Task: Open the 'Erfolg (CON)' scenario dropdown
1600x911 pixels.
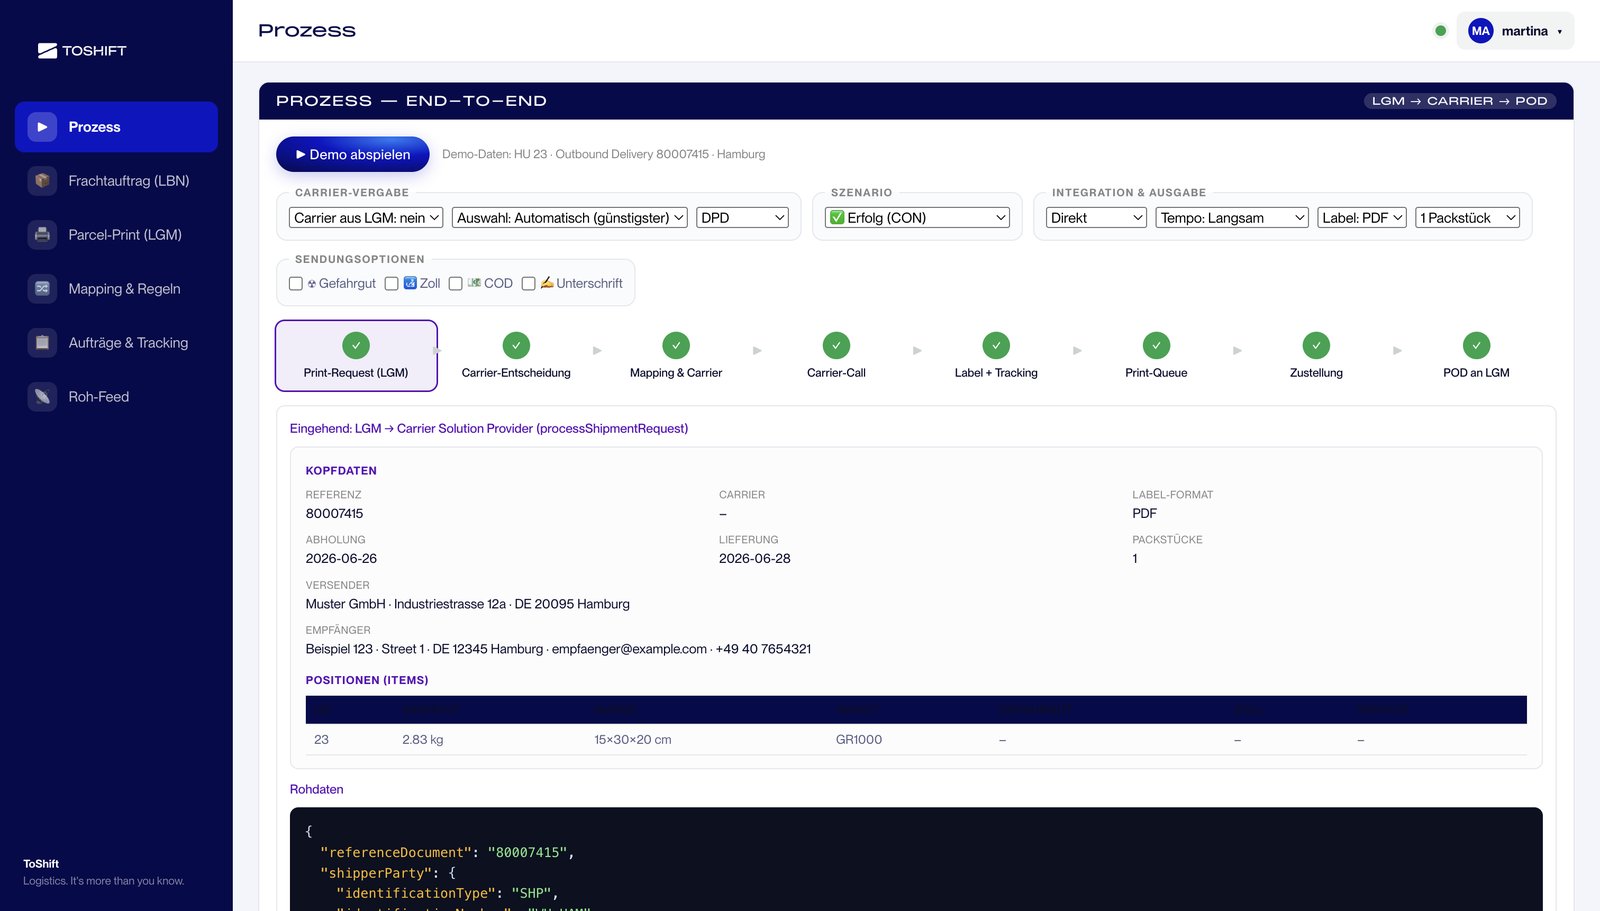Action: click(917, 218)
